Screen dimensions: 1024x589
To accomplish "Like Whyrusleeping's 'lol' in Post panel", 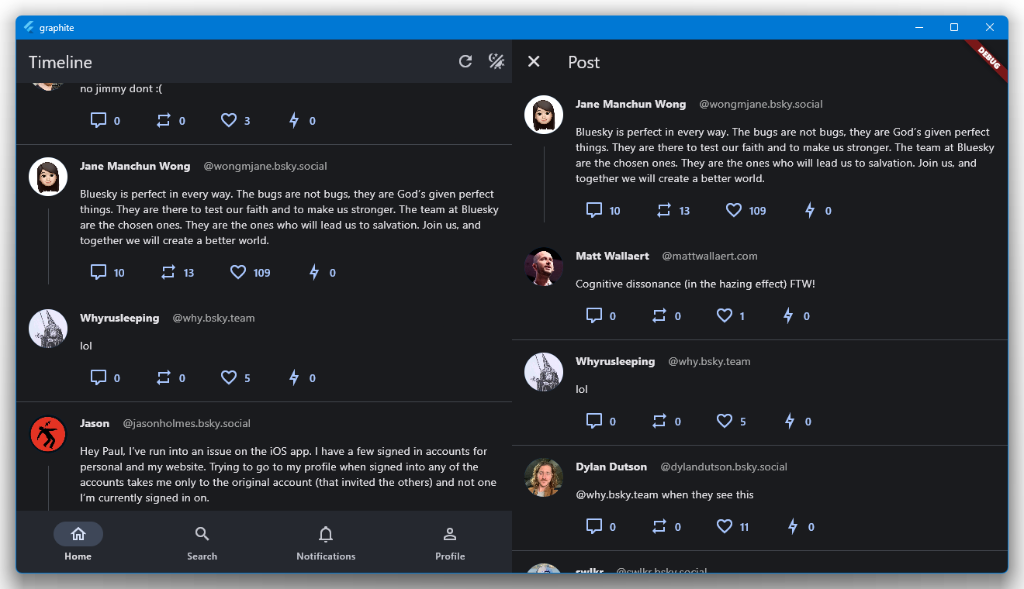I will (x=724, y=421).
